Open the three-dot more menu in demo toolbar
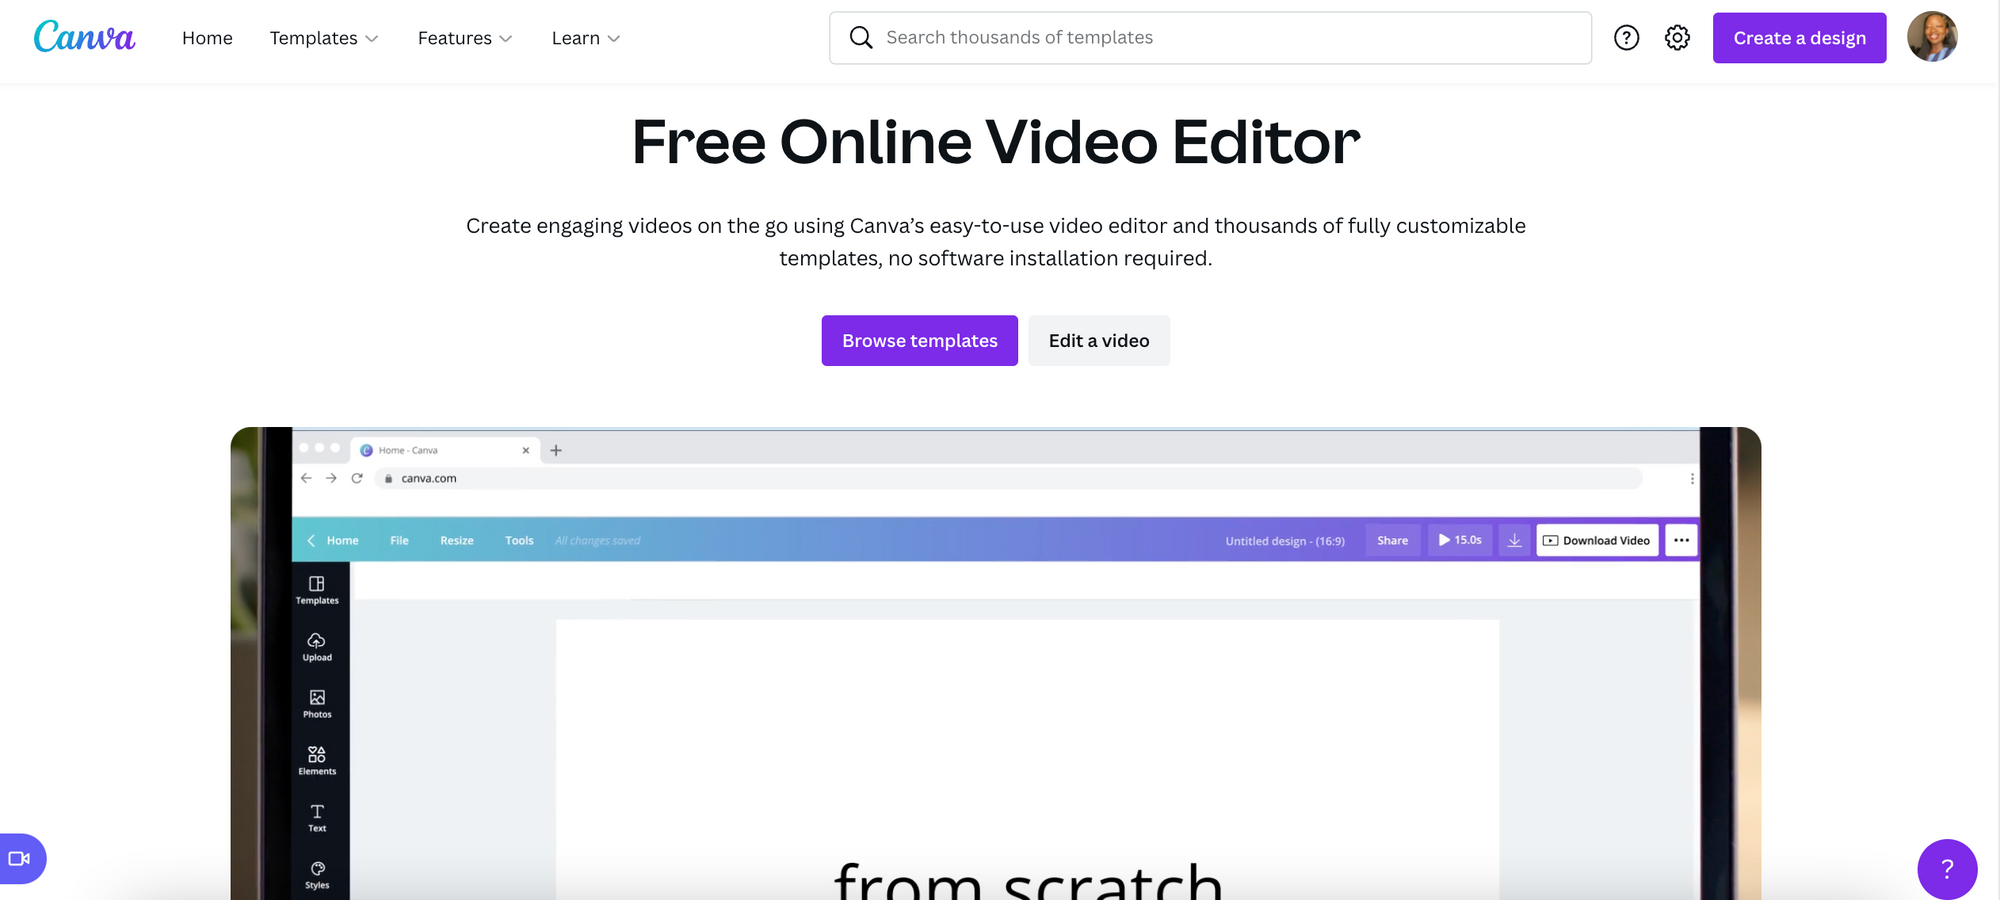 tap(1681, 540)
